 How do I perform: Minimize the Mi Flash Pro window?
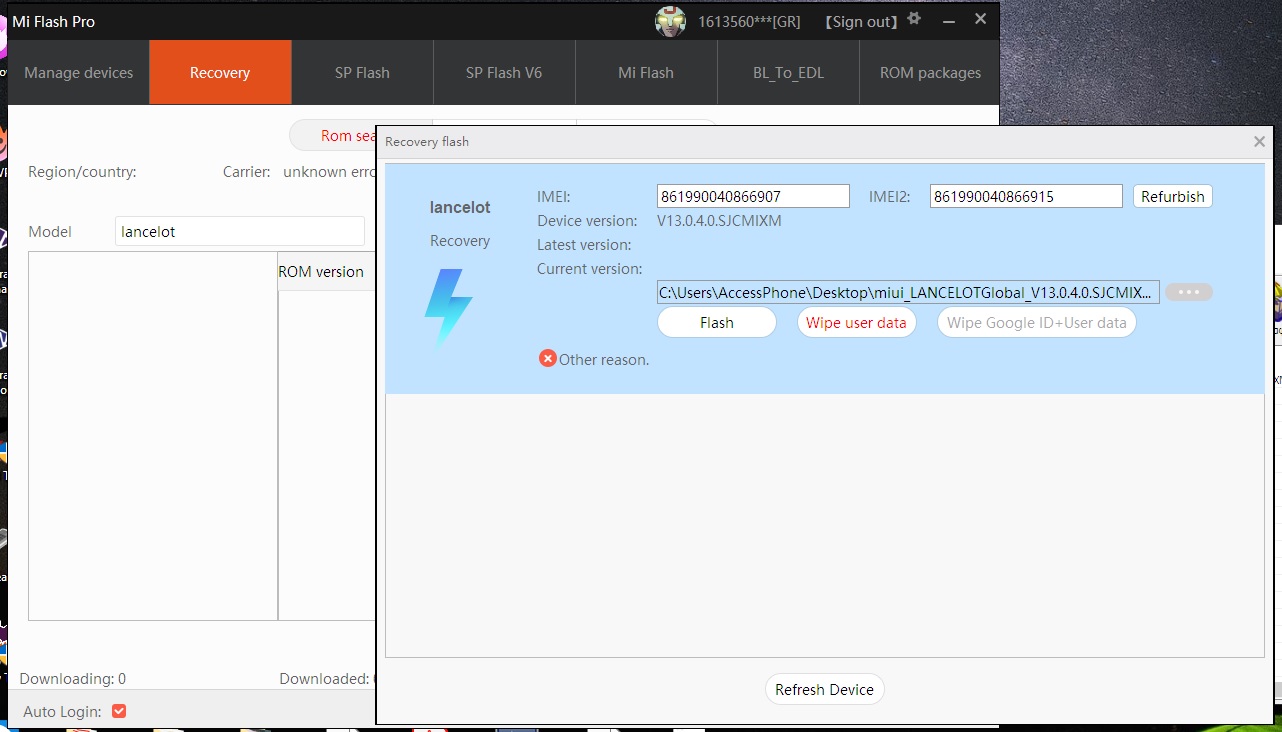pyautogui.click(x=948, y=21)
